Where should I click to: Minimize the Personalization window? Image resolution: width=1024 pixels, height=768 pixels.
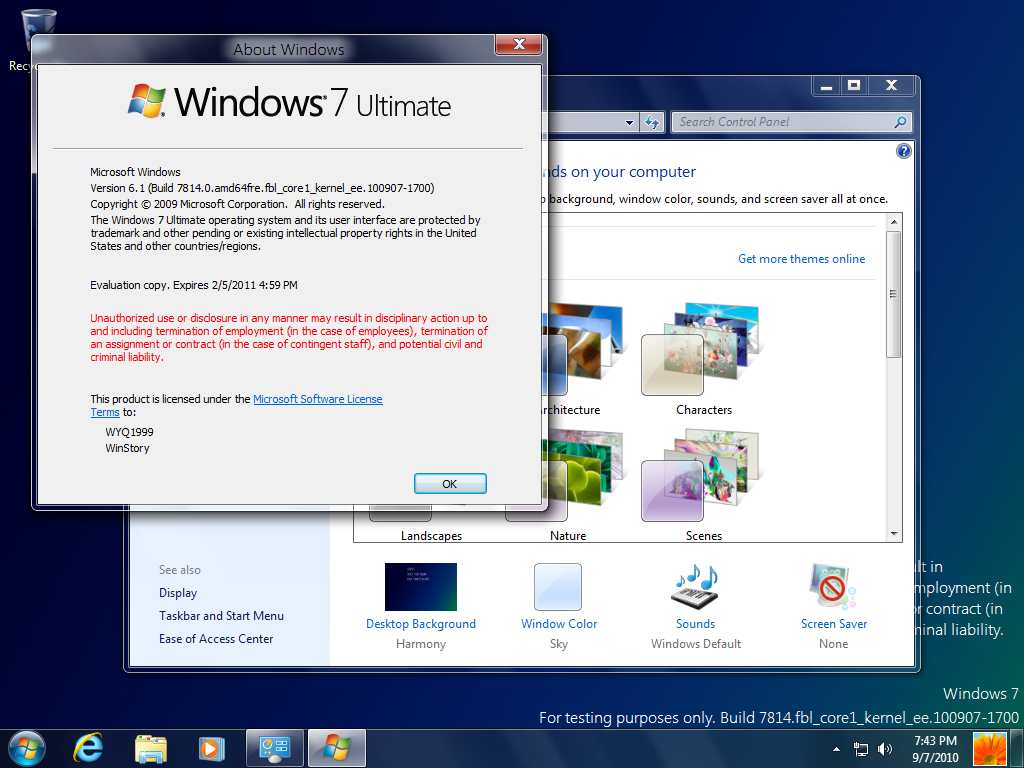pos(826,86)
